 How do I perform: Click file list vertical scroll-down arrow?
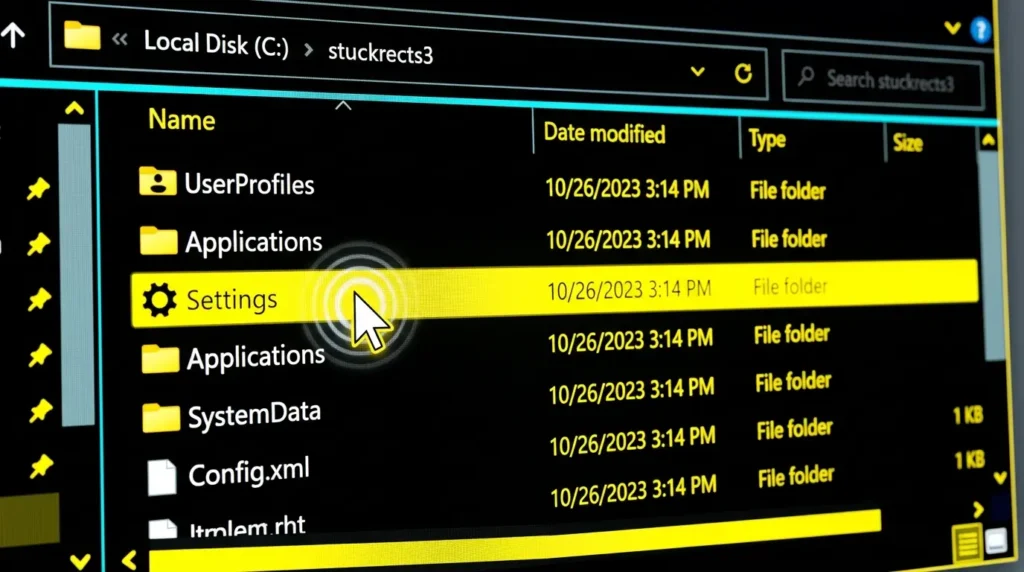point(1000,479)
